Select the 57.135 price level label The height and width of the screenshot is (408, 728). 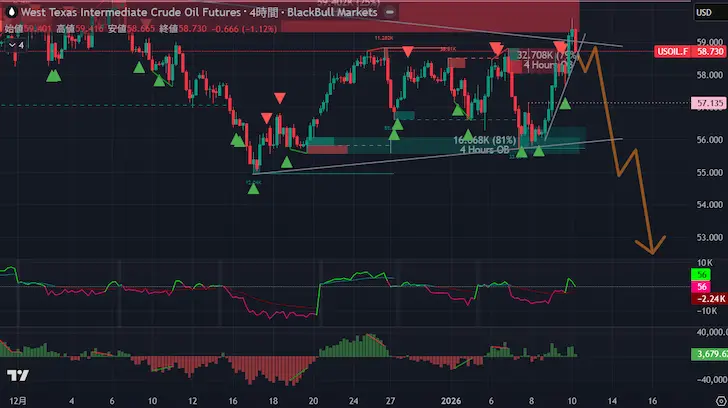(708, 103)
